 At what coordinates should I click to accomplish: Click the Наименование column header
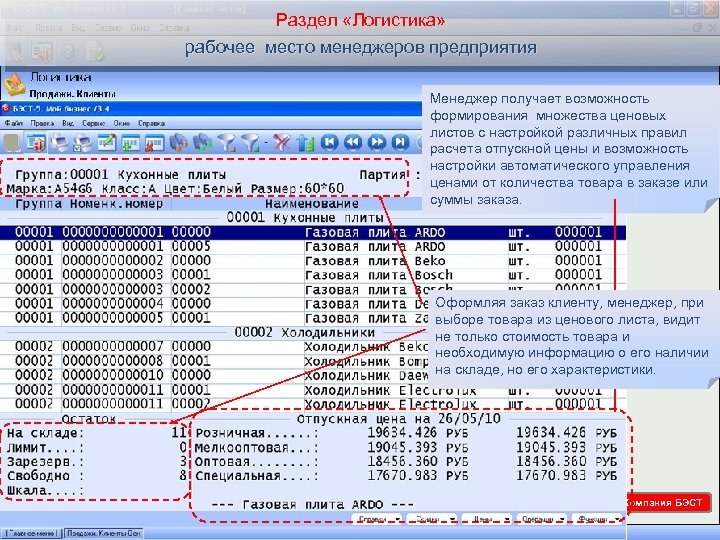click(x=312, y=204)
